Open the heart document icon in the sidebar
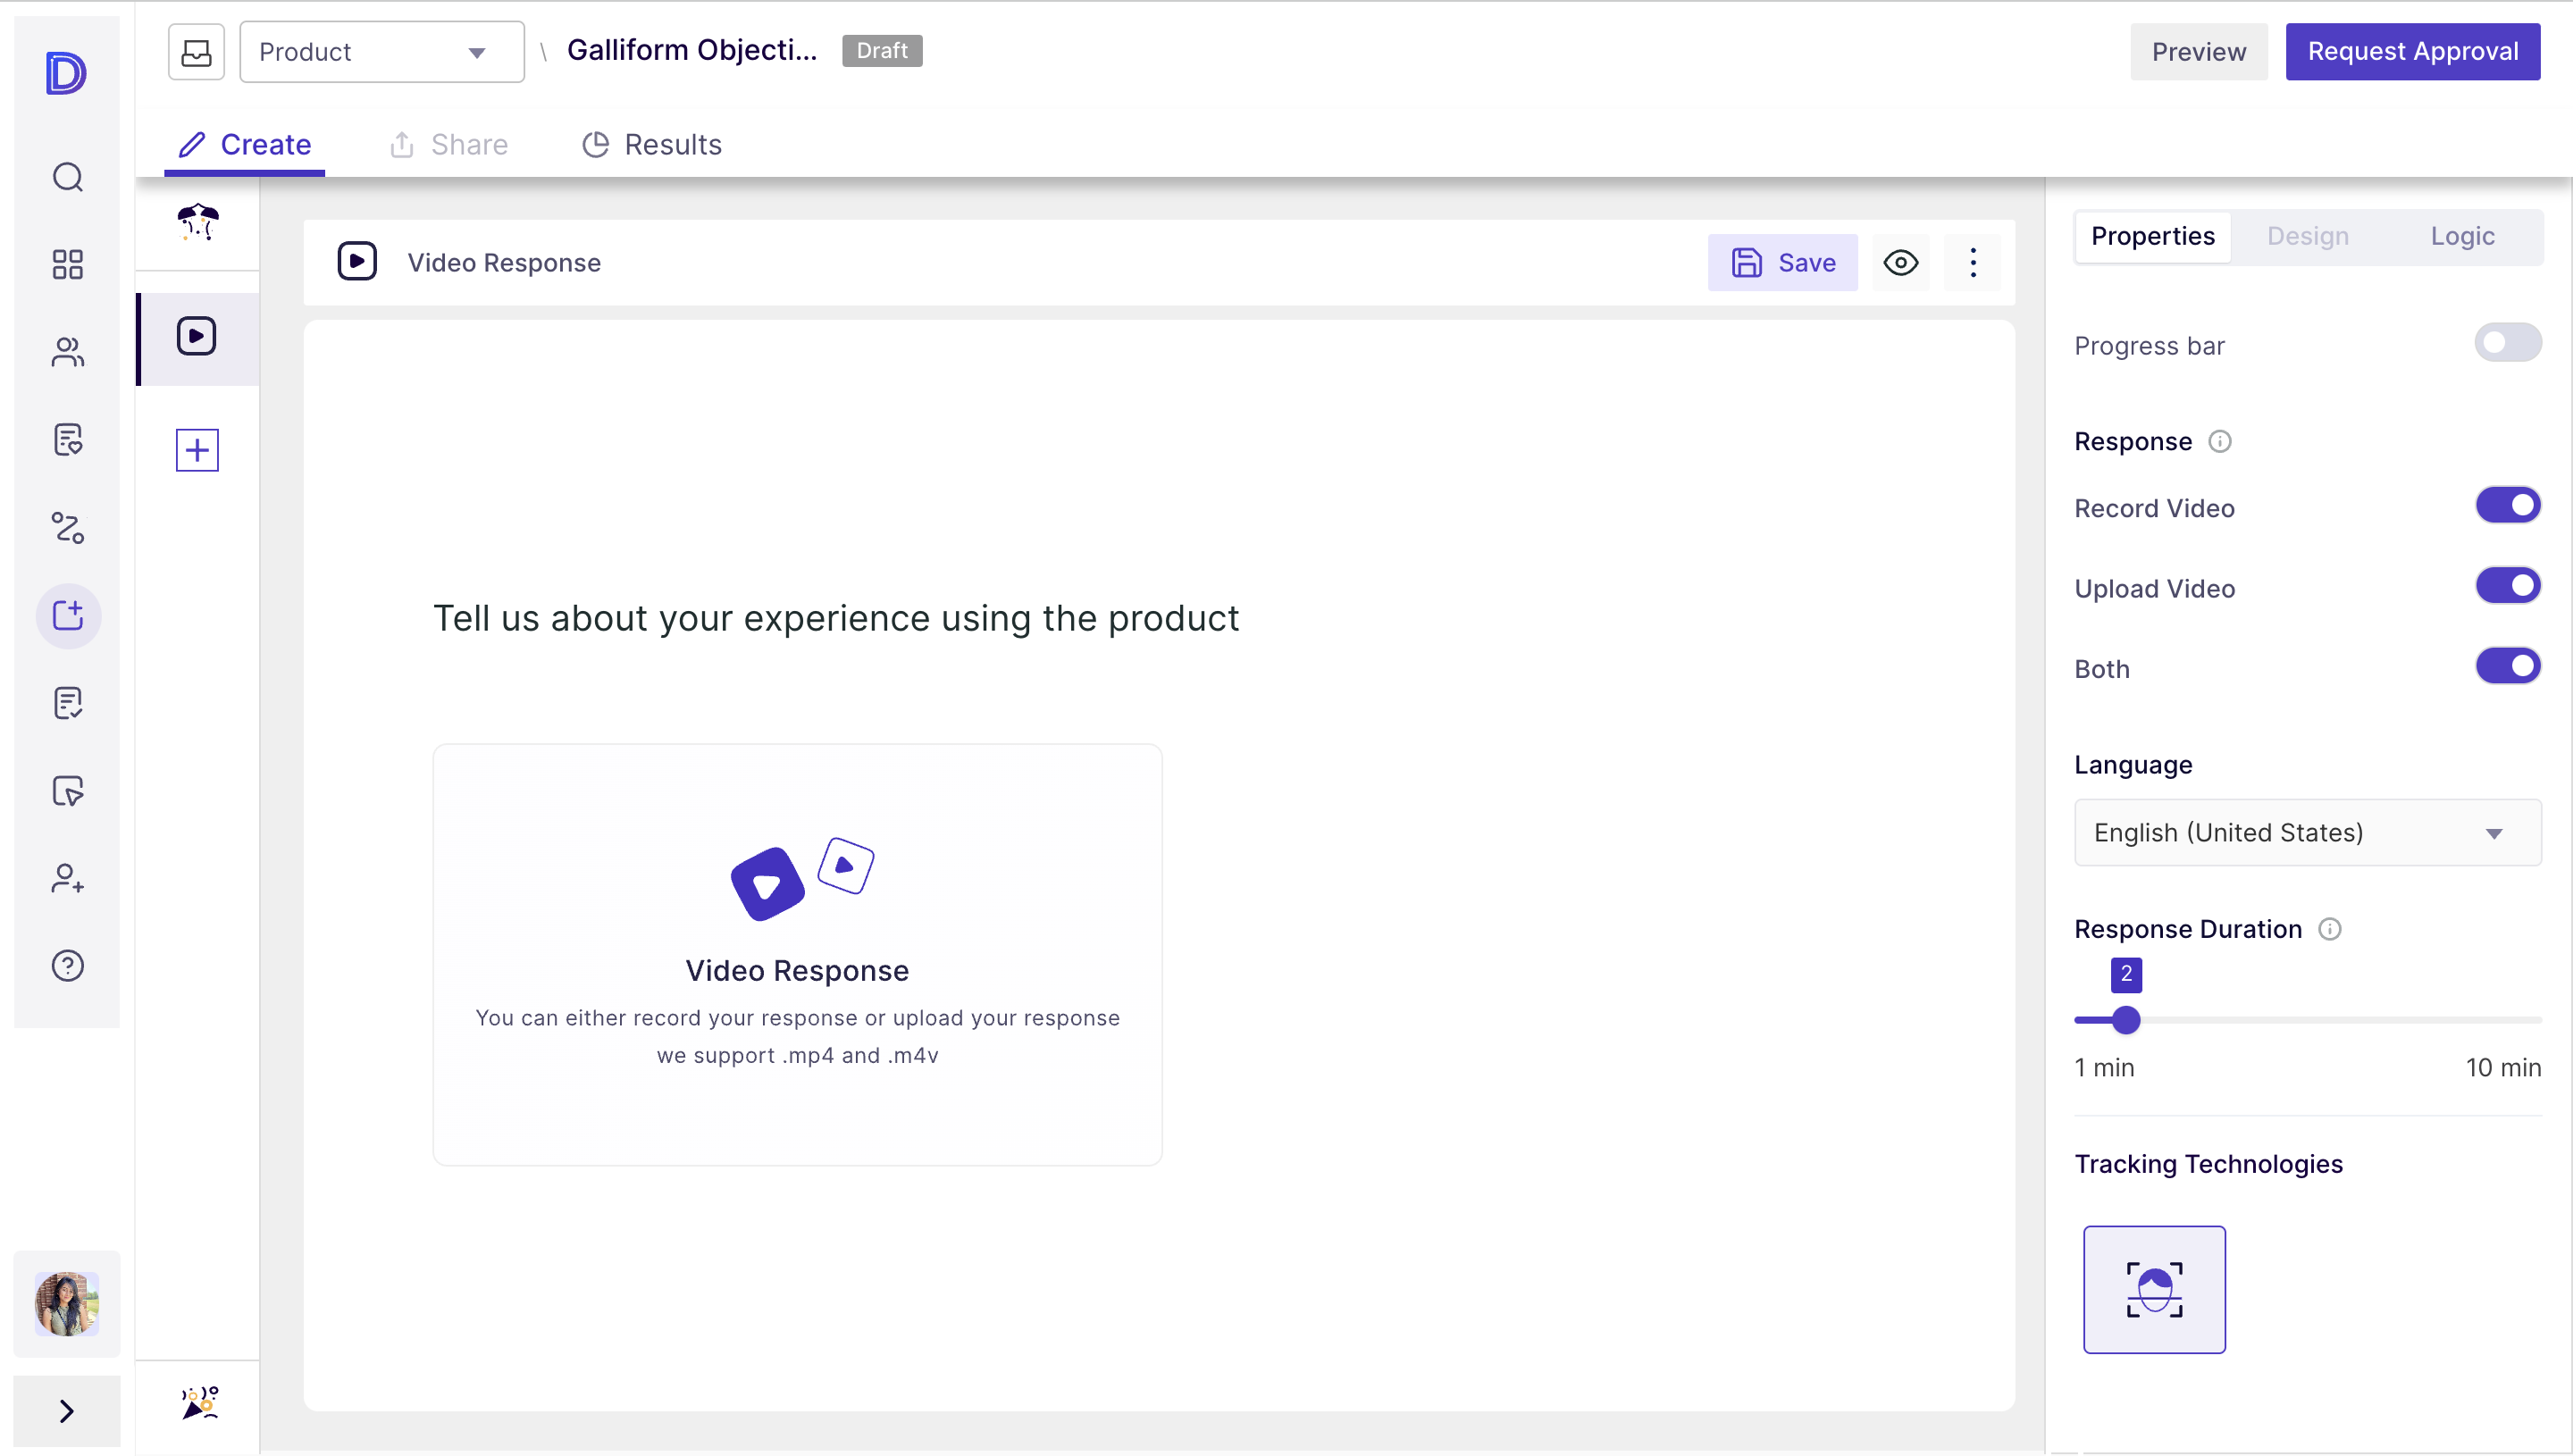Viewport: 2573px width, 1456px height. pos(67,440)
